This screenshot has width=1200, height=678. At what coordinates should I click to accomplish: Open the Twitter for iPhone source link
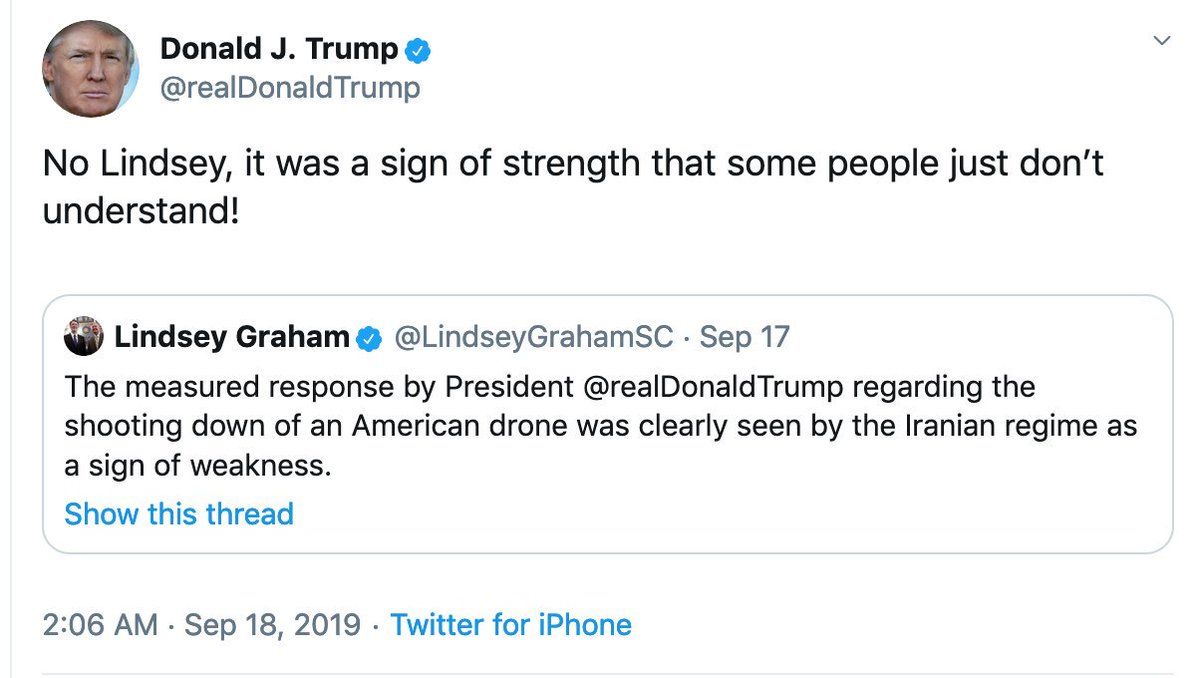(511, 625)
